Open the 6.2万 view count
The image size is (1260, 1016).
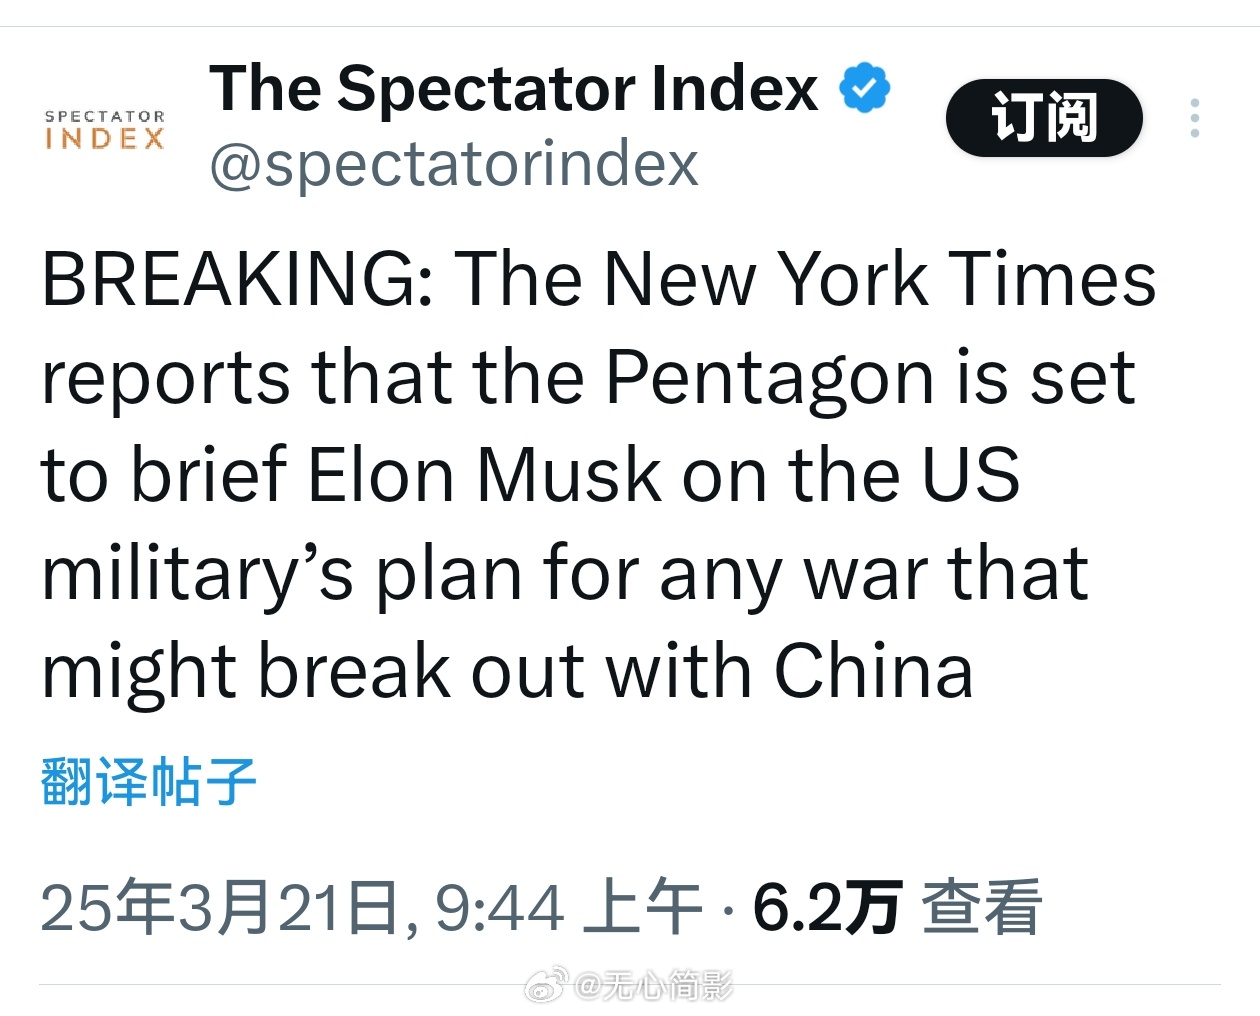[827, 908]
